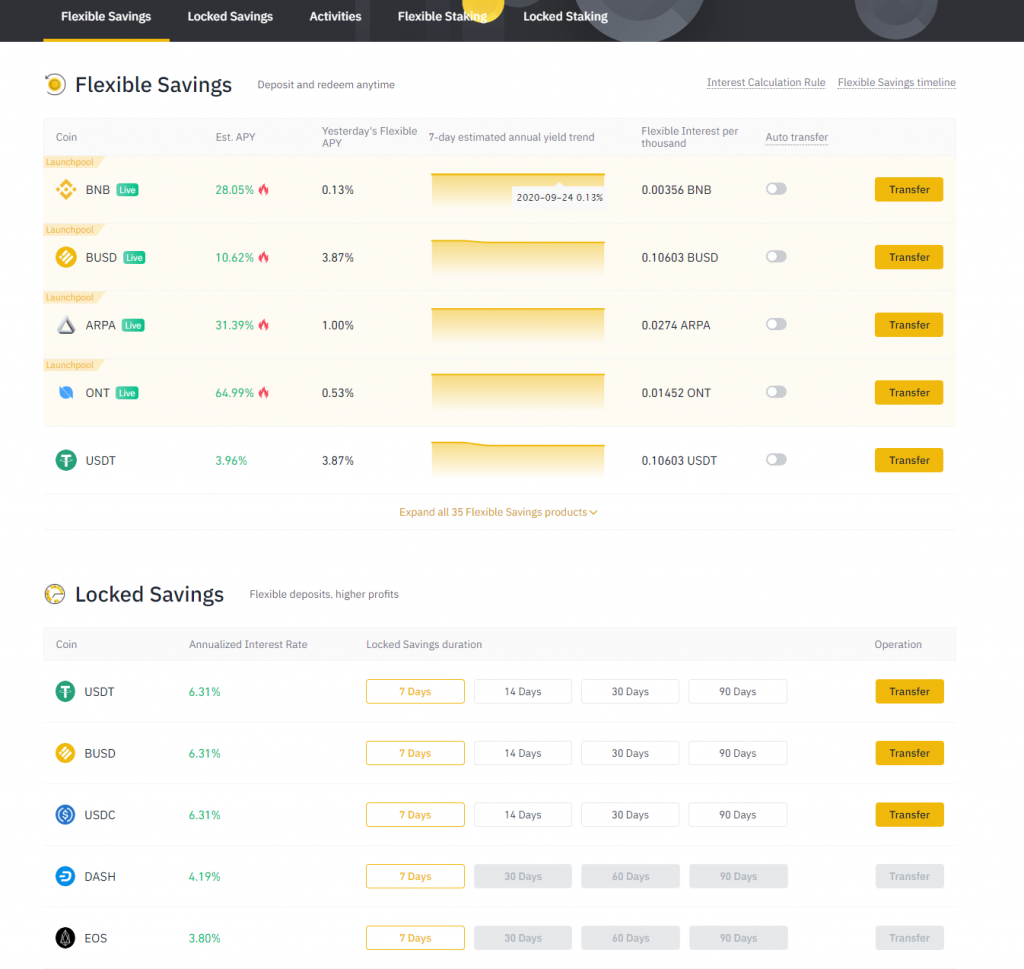The height and width of the screenshot is (969, 1024).
Task: Choose 90 Days duration for locked BUSD
Action: (x=737, y=753)
